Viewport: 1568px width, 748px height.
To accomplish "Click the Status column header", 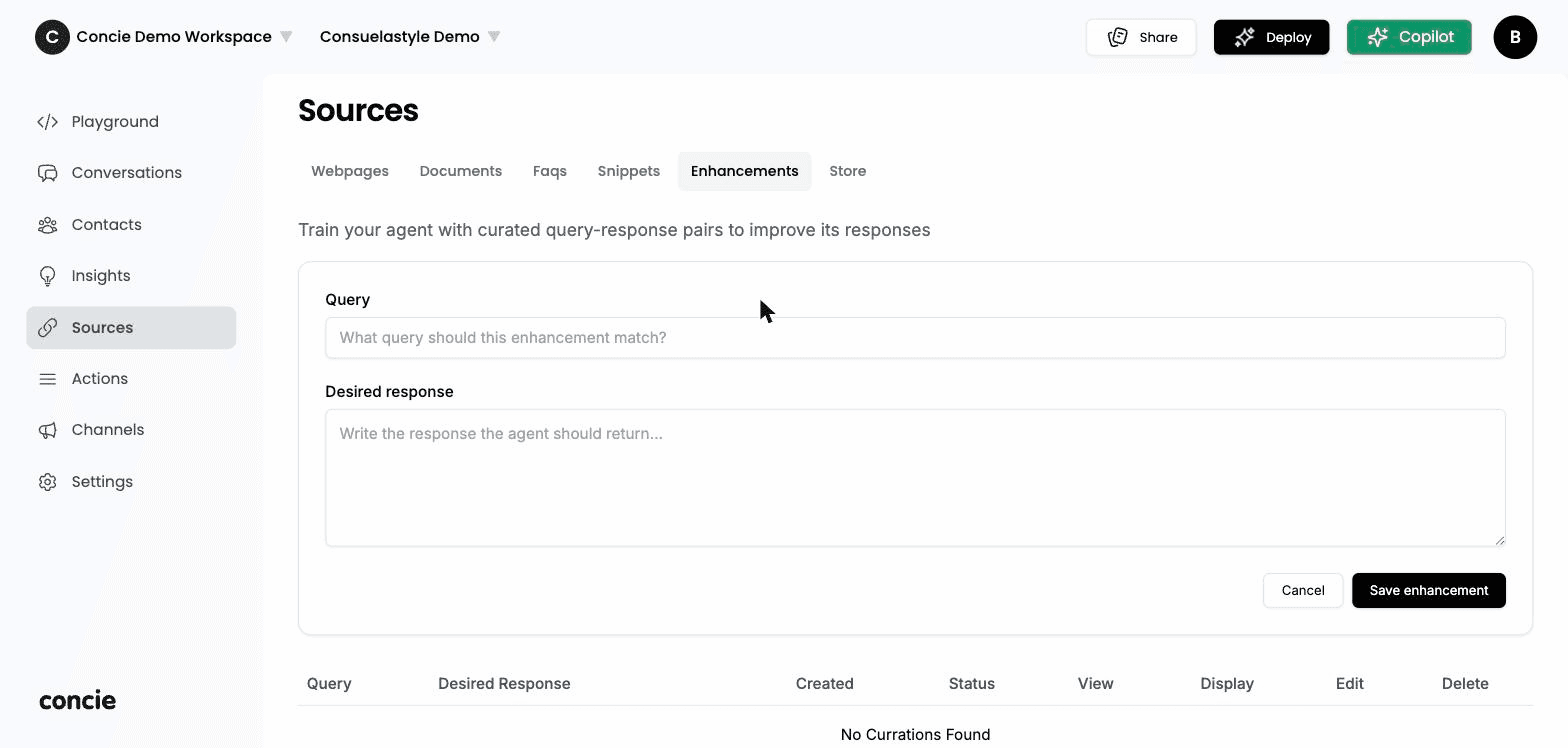I will [x=972, y=684].
